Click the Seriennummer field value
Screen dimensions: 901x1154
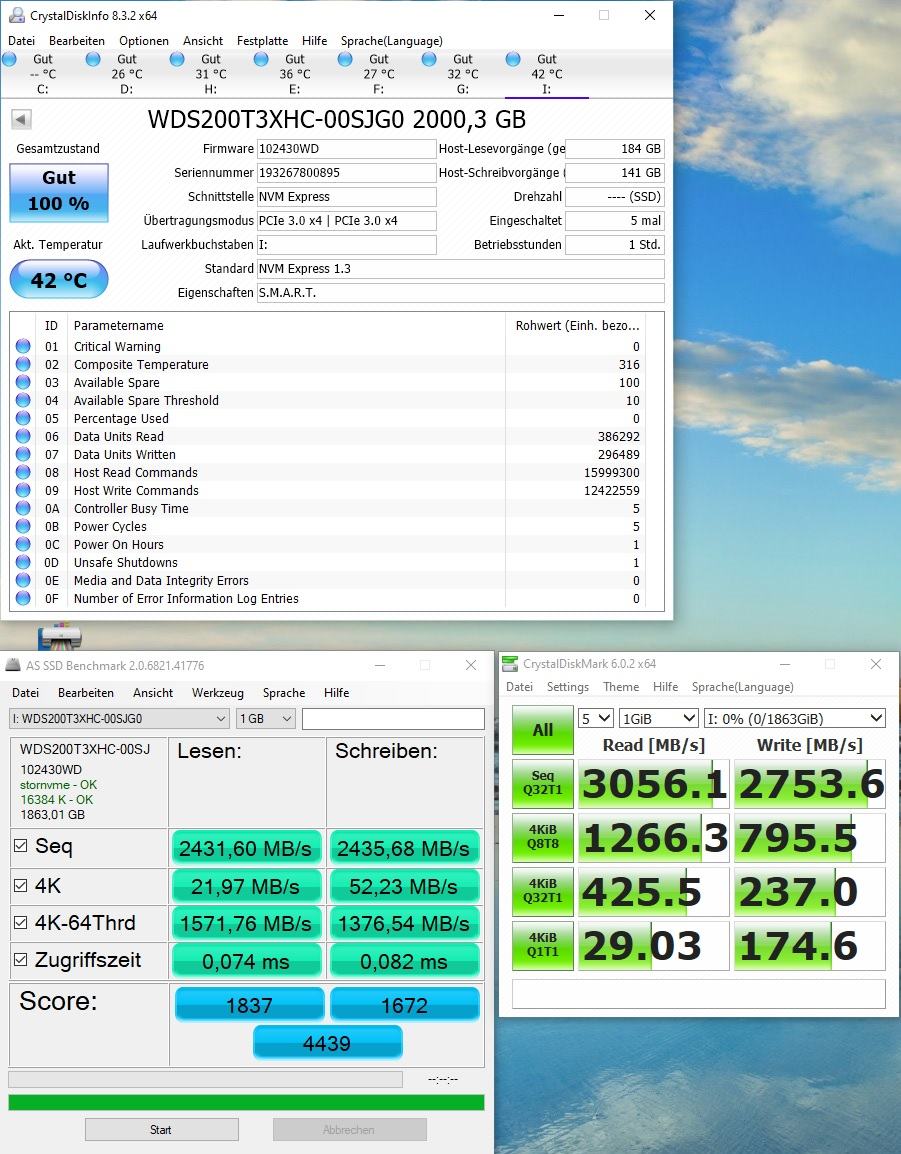346,173
